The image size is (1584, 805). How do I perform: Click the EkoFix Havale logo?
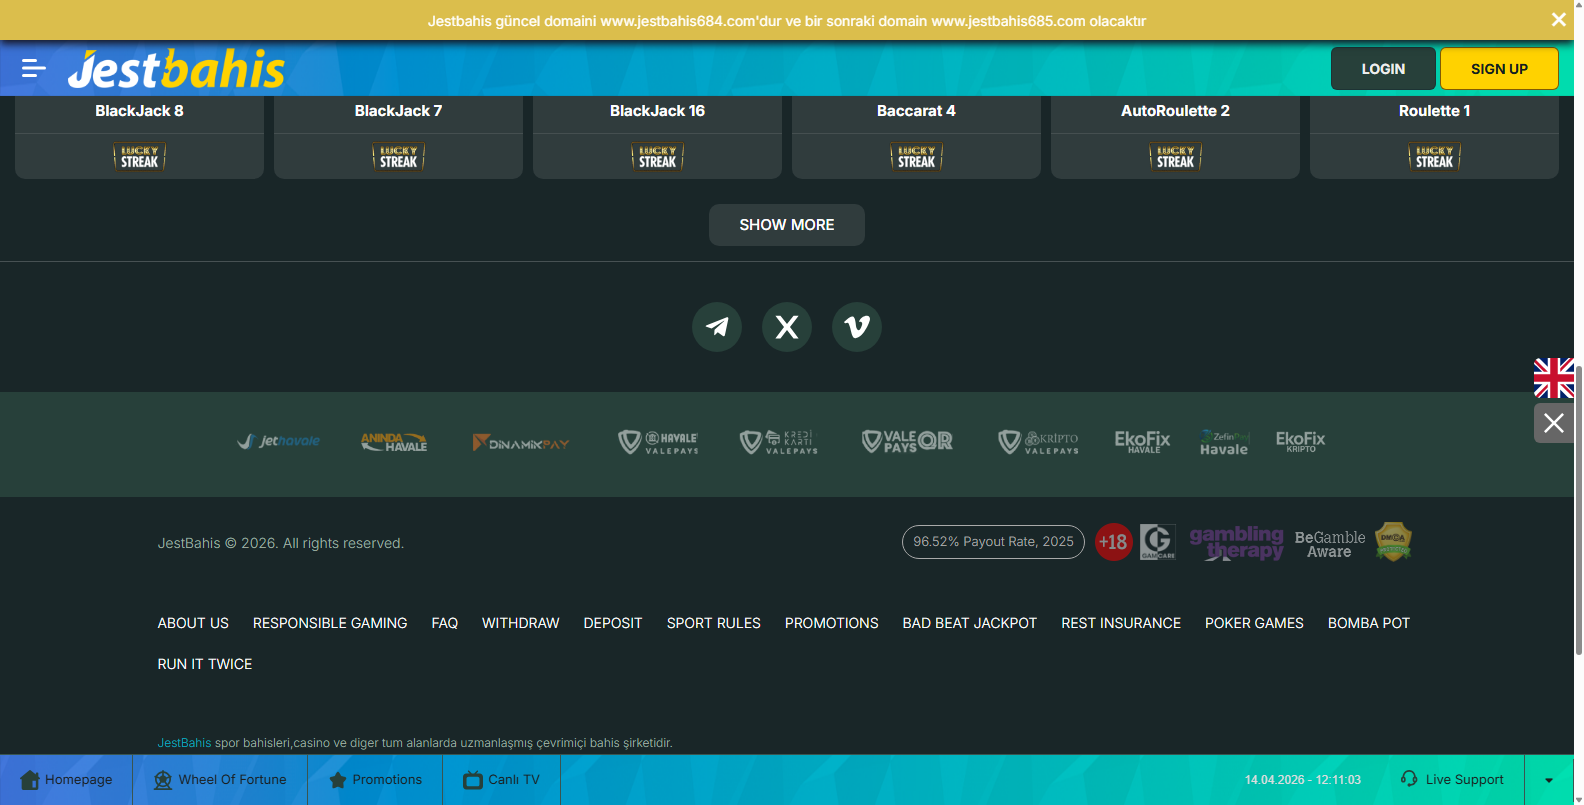pos(1142,441)
